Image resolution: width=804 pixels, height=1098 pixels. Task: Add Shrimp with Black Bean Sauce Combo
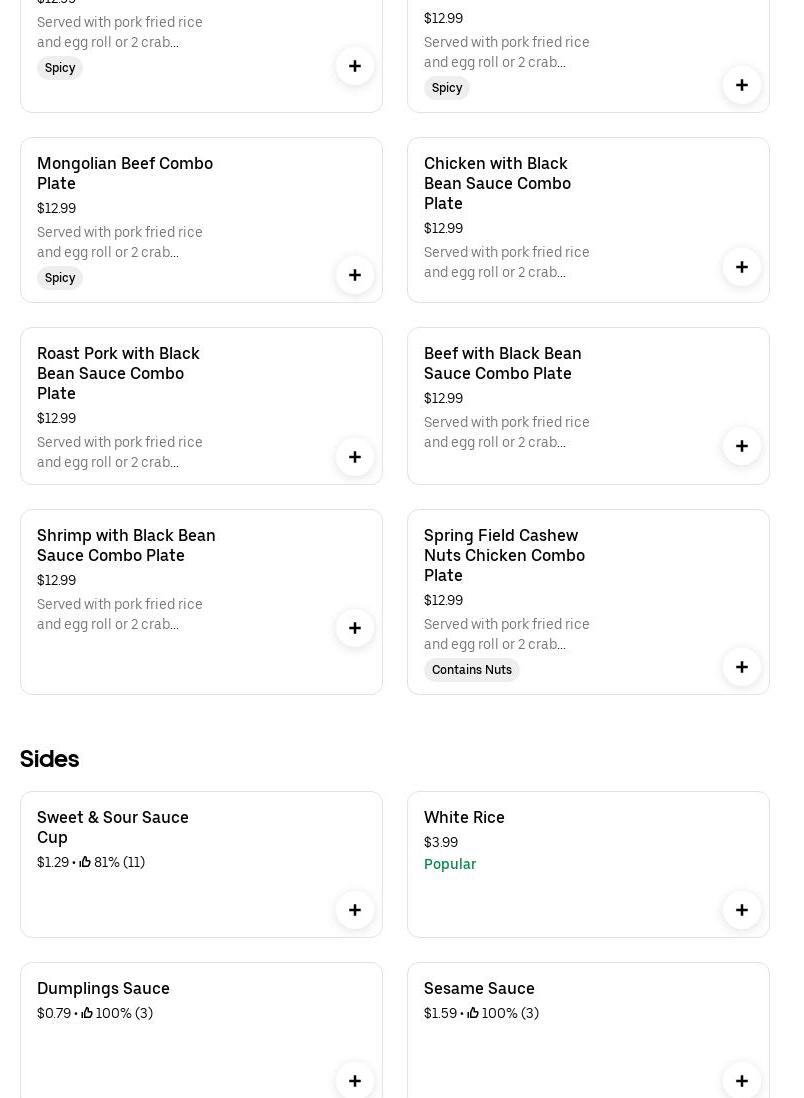click(355, 628)
